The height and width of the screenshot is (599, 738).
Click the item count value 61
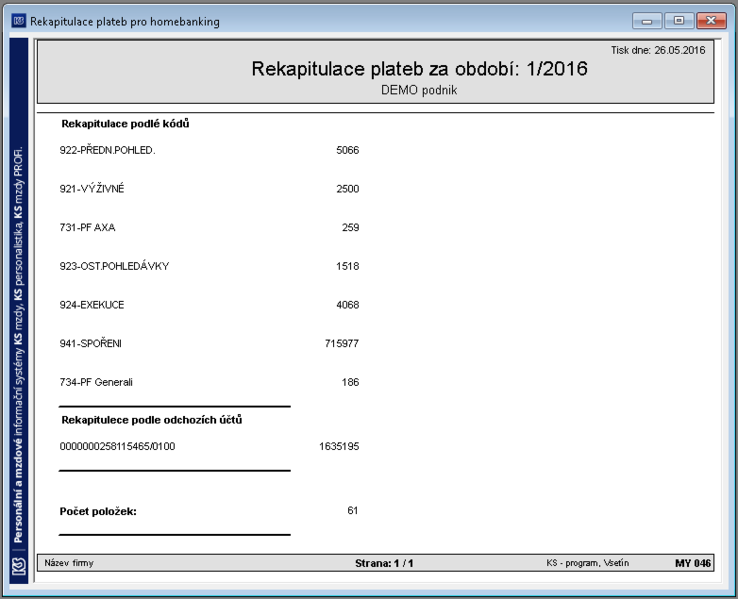[353, 511]
